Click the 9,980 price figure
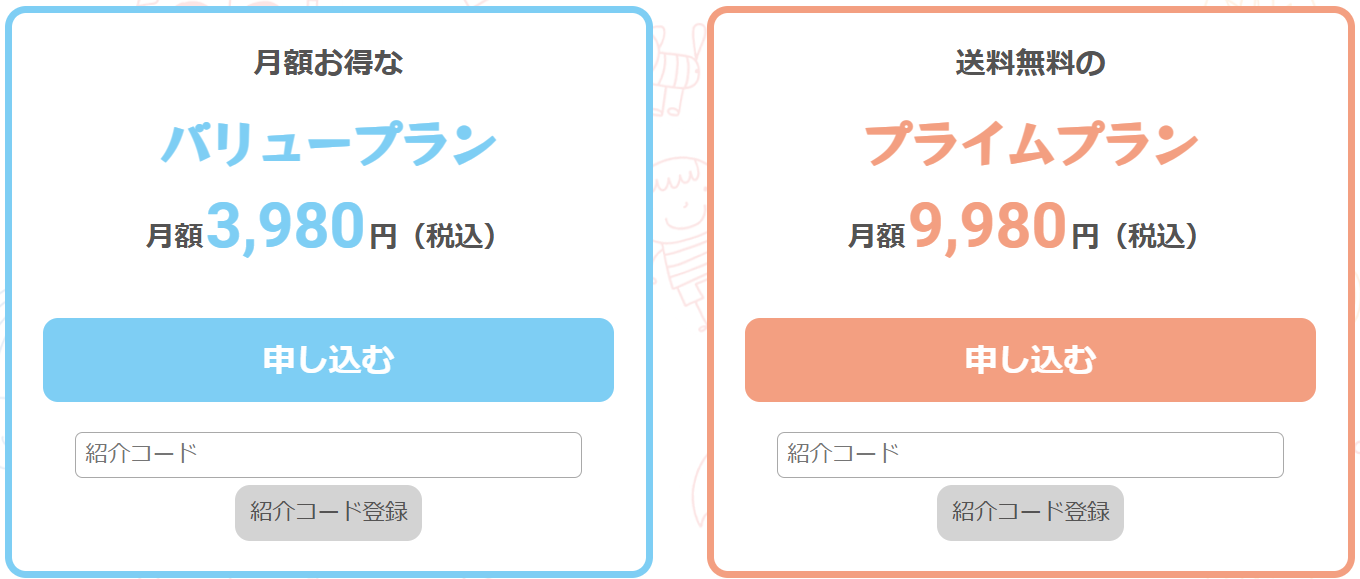 point(988,226)
